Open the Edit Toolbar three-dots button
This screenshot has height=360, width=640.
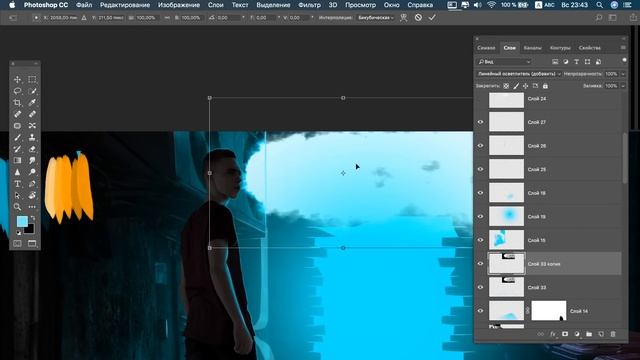tap(32, 207)
